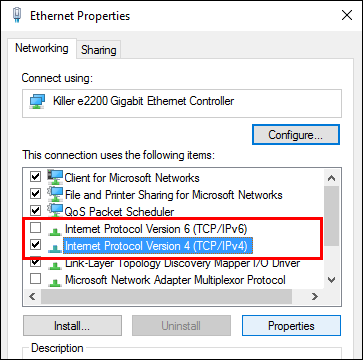Uncheck Internet Protocol Version 4 checkbox
Screen dimensions: 363x360
click(35, 245)
